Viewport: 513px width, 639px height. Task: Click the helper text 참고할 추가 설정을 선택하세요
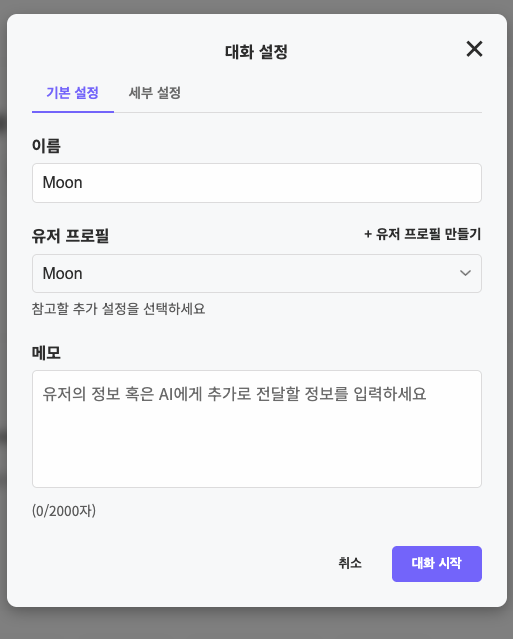pos(119,308)
